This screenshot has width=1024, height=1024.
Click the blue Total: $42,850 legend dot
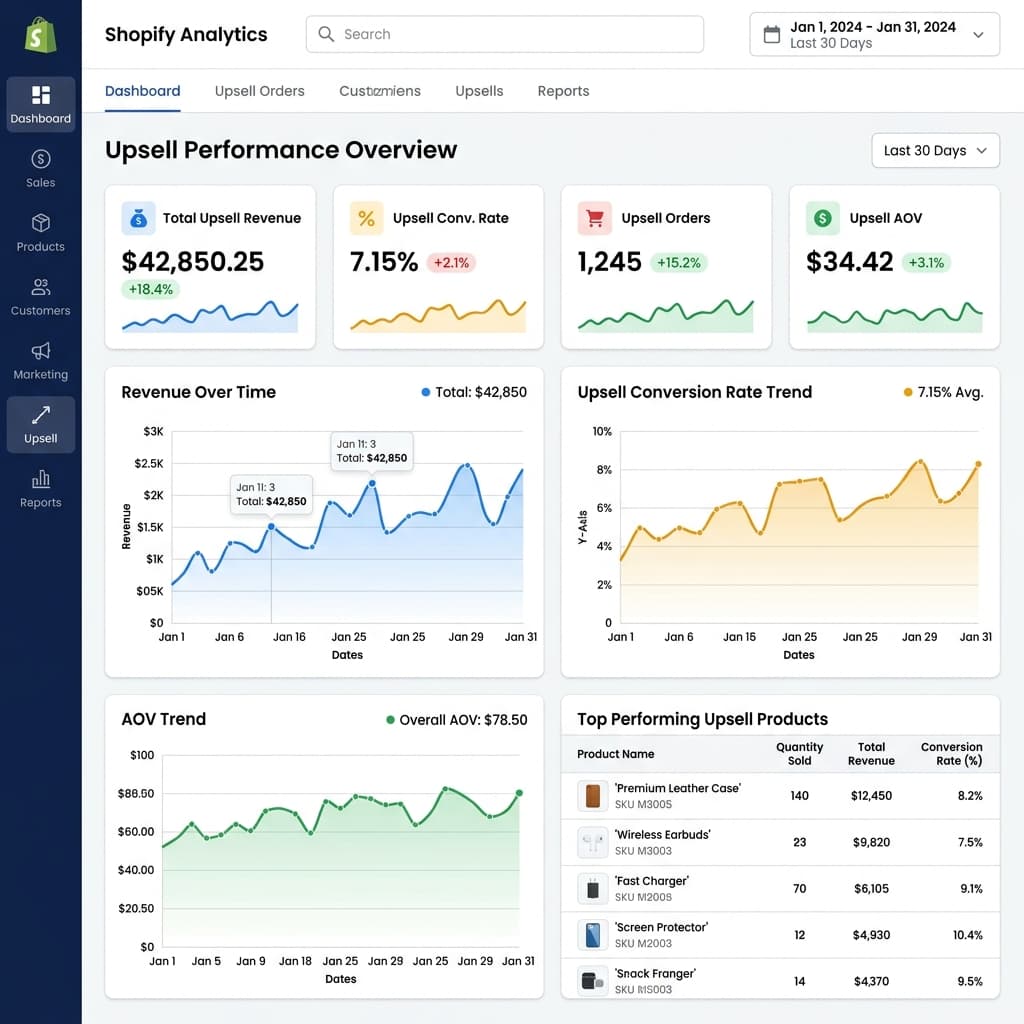coord(426,392)
